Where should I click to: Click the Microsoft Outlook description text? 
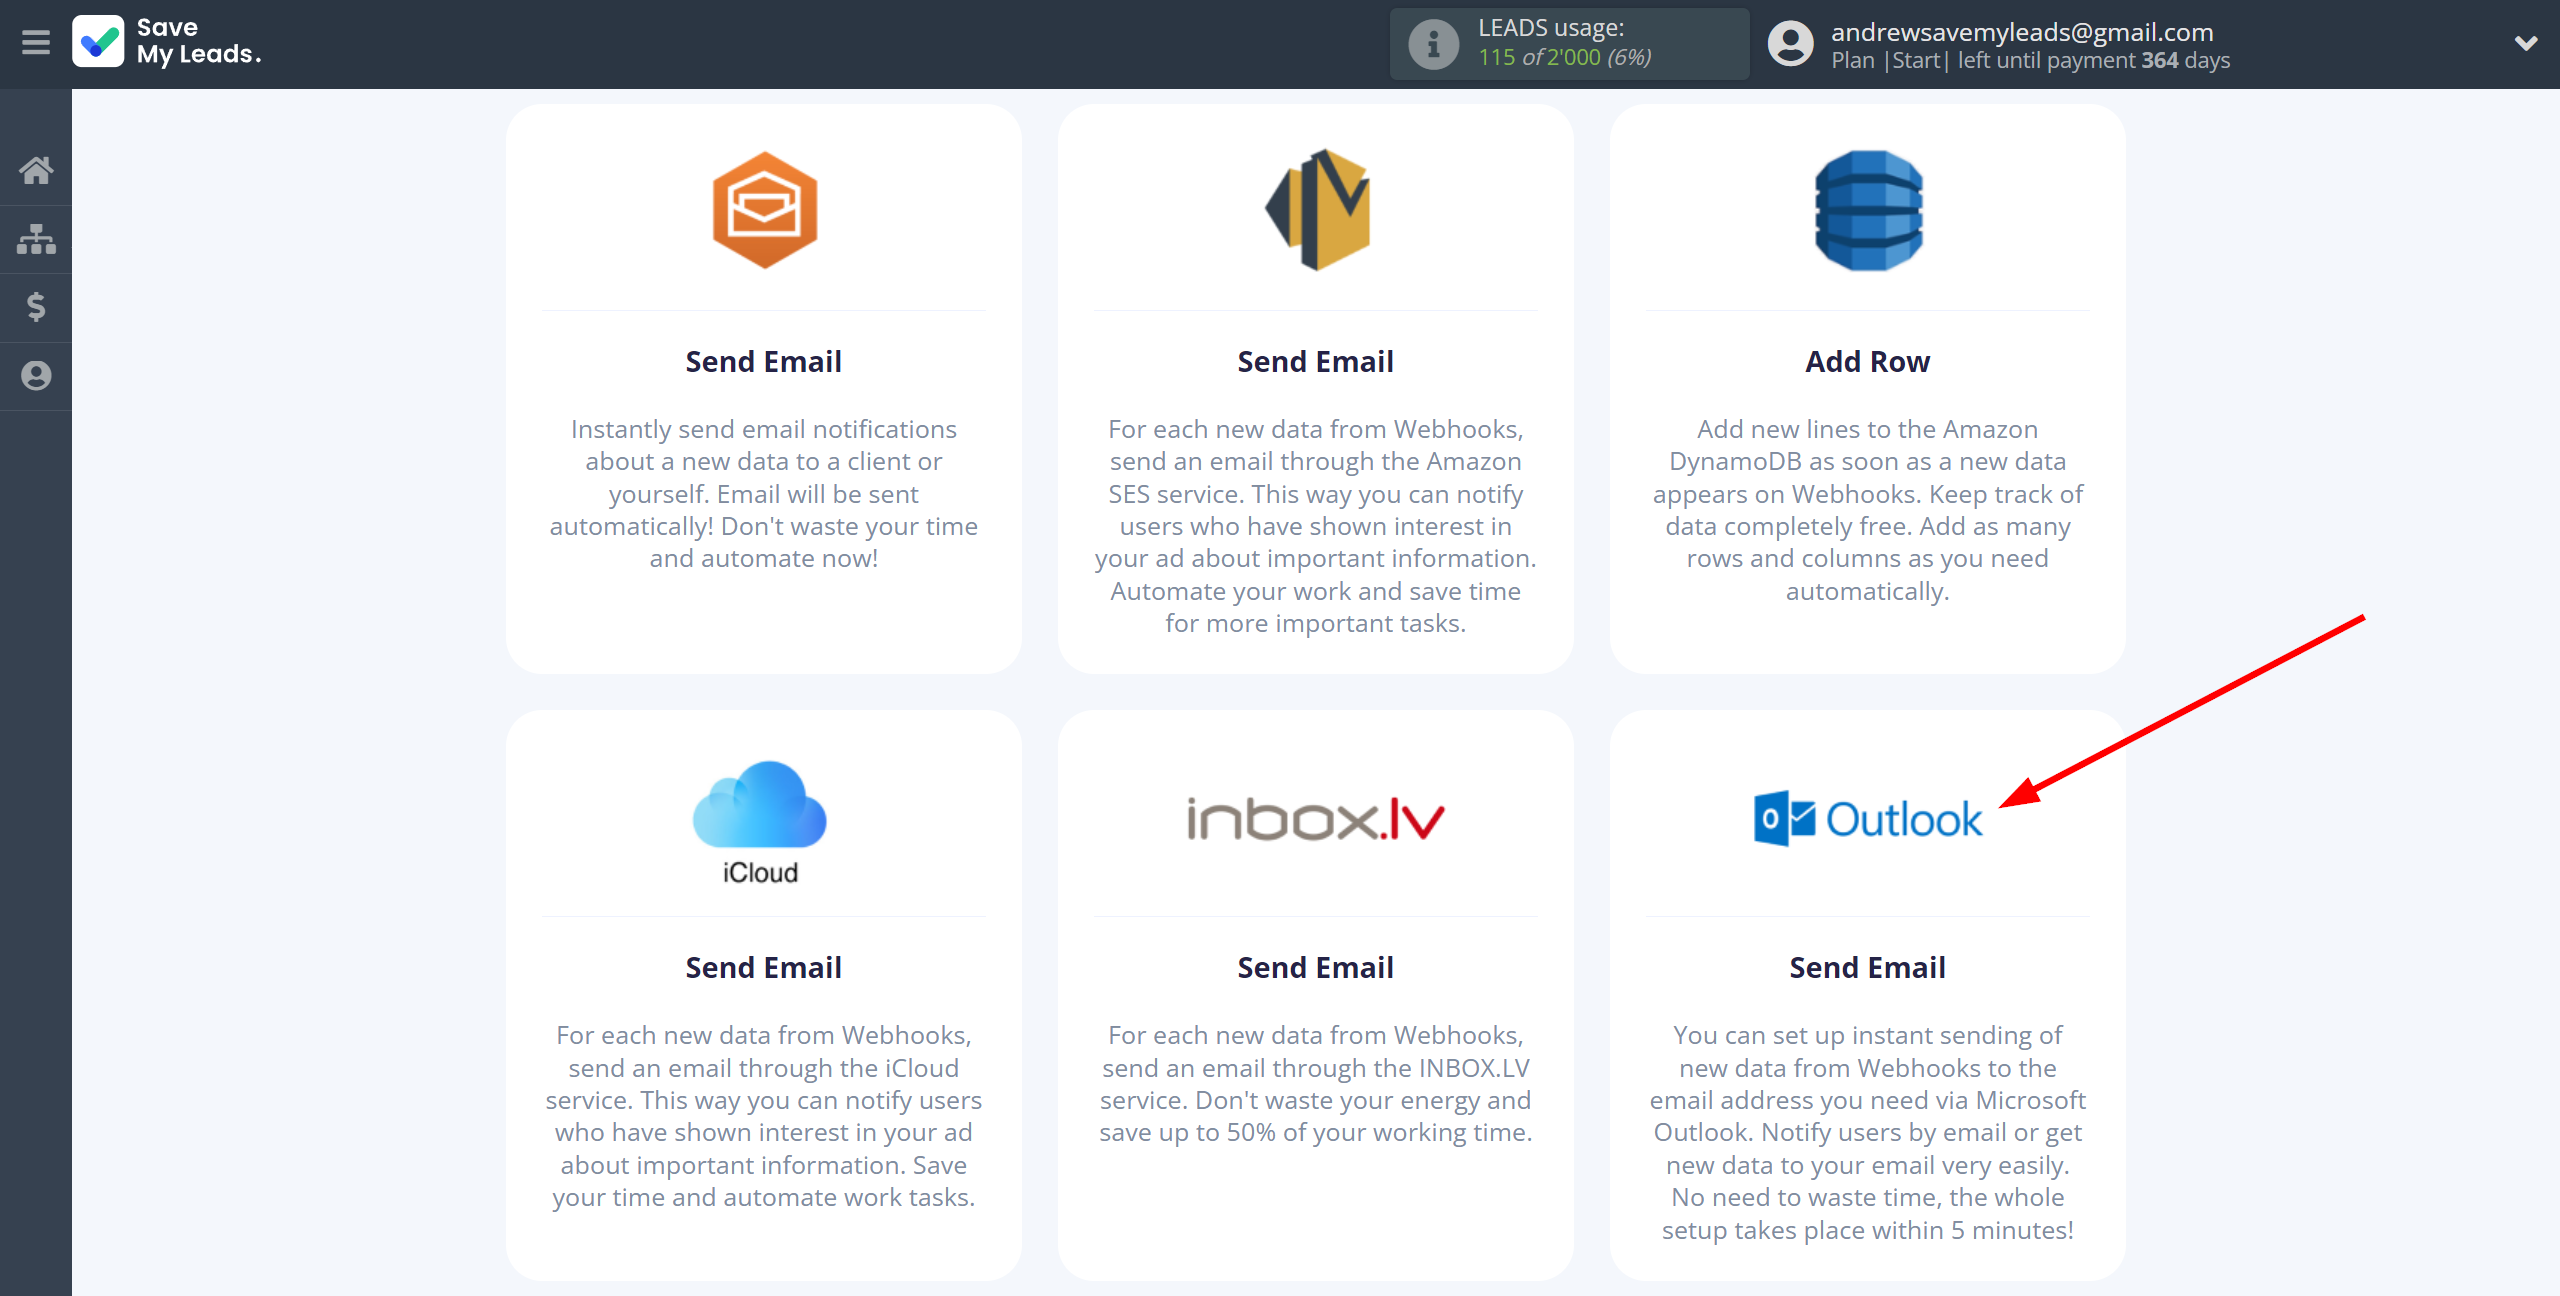pos(1868,1132)
